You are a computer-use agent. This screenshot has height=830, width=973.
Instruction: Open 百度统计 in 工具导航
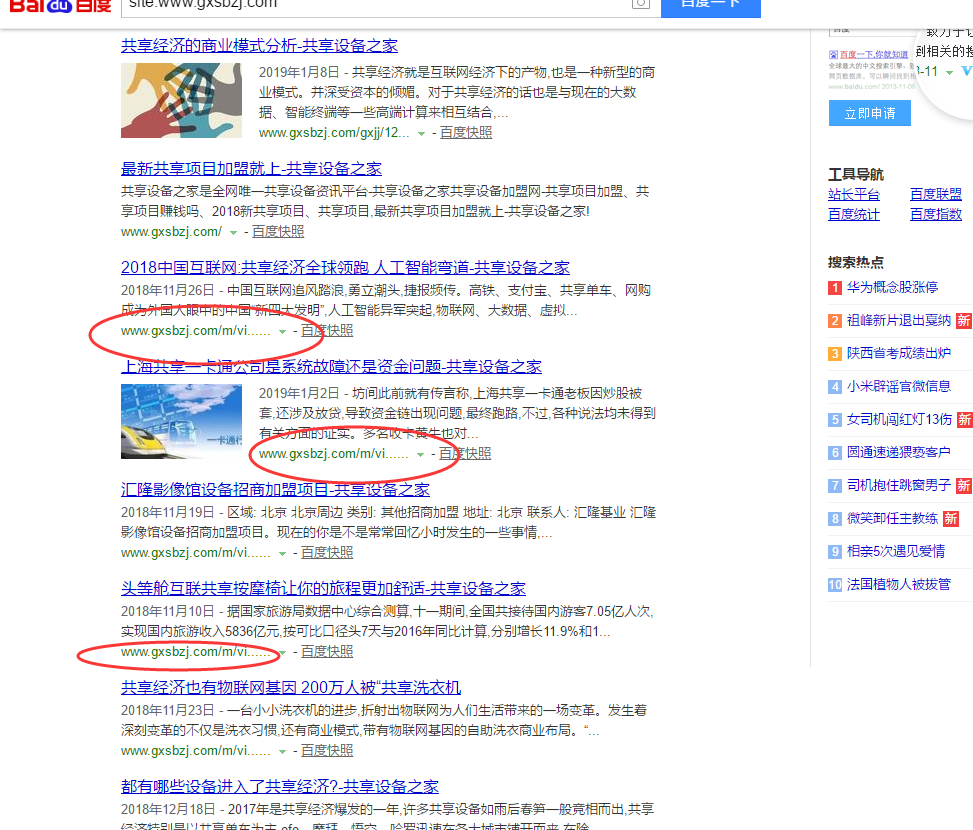pos(854,215)
